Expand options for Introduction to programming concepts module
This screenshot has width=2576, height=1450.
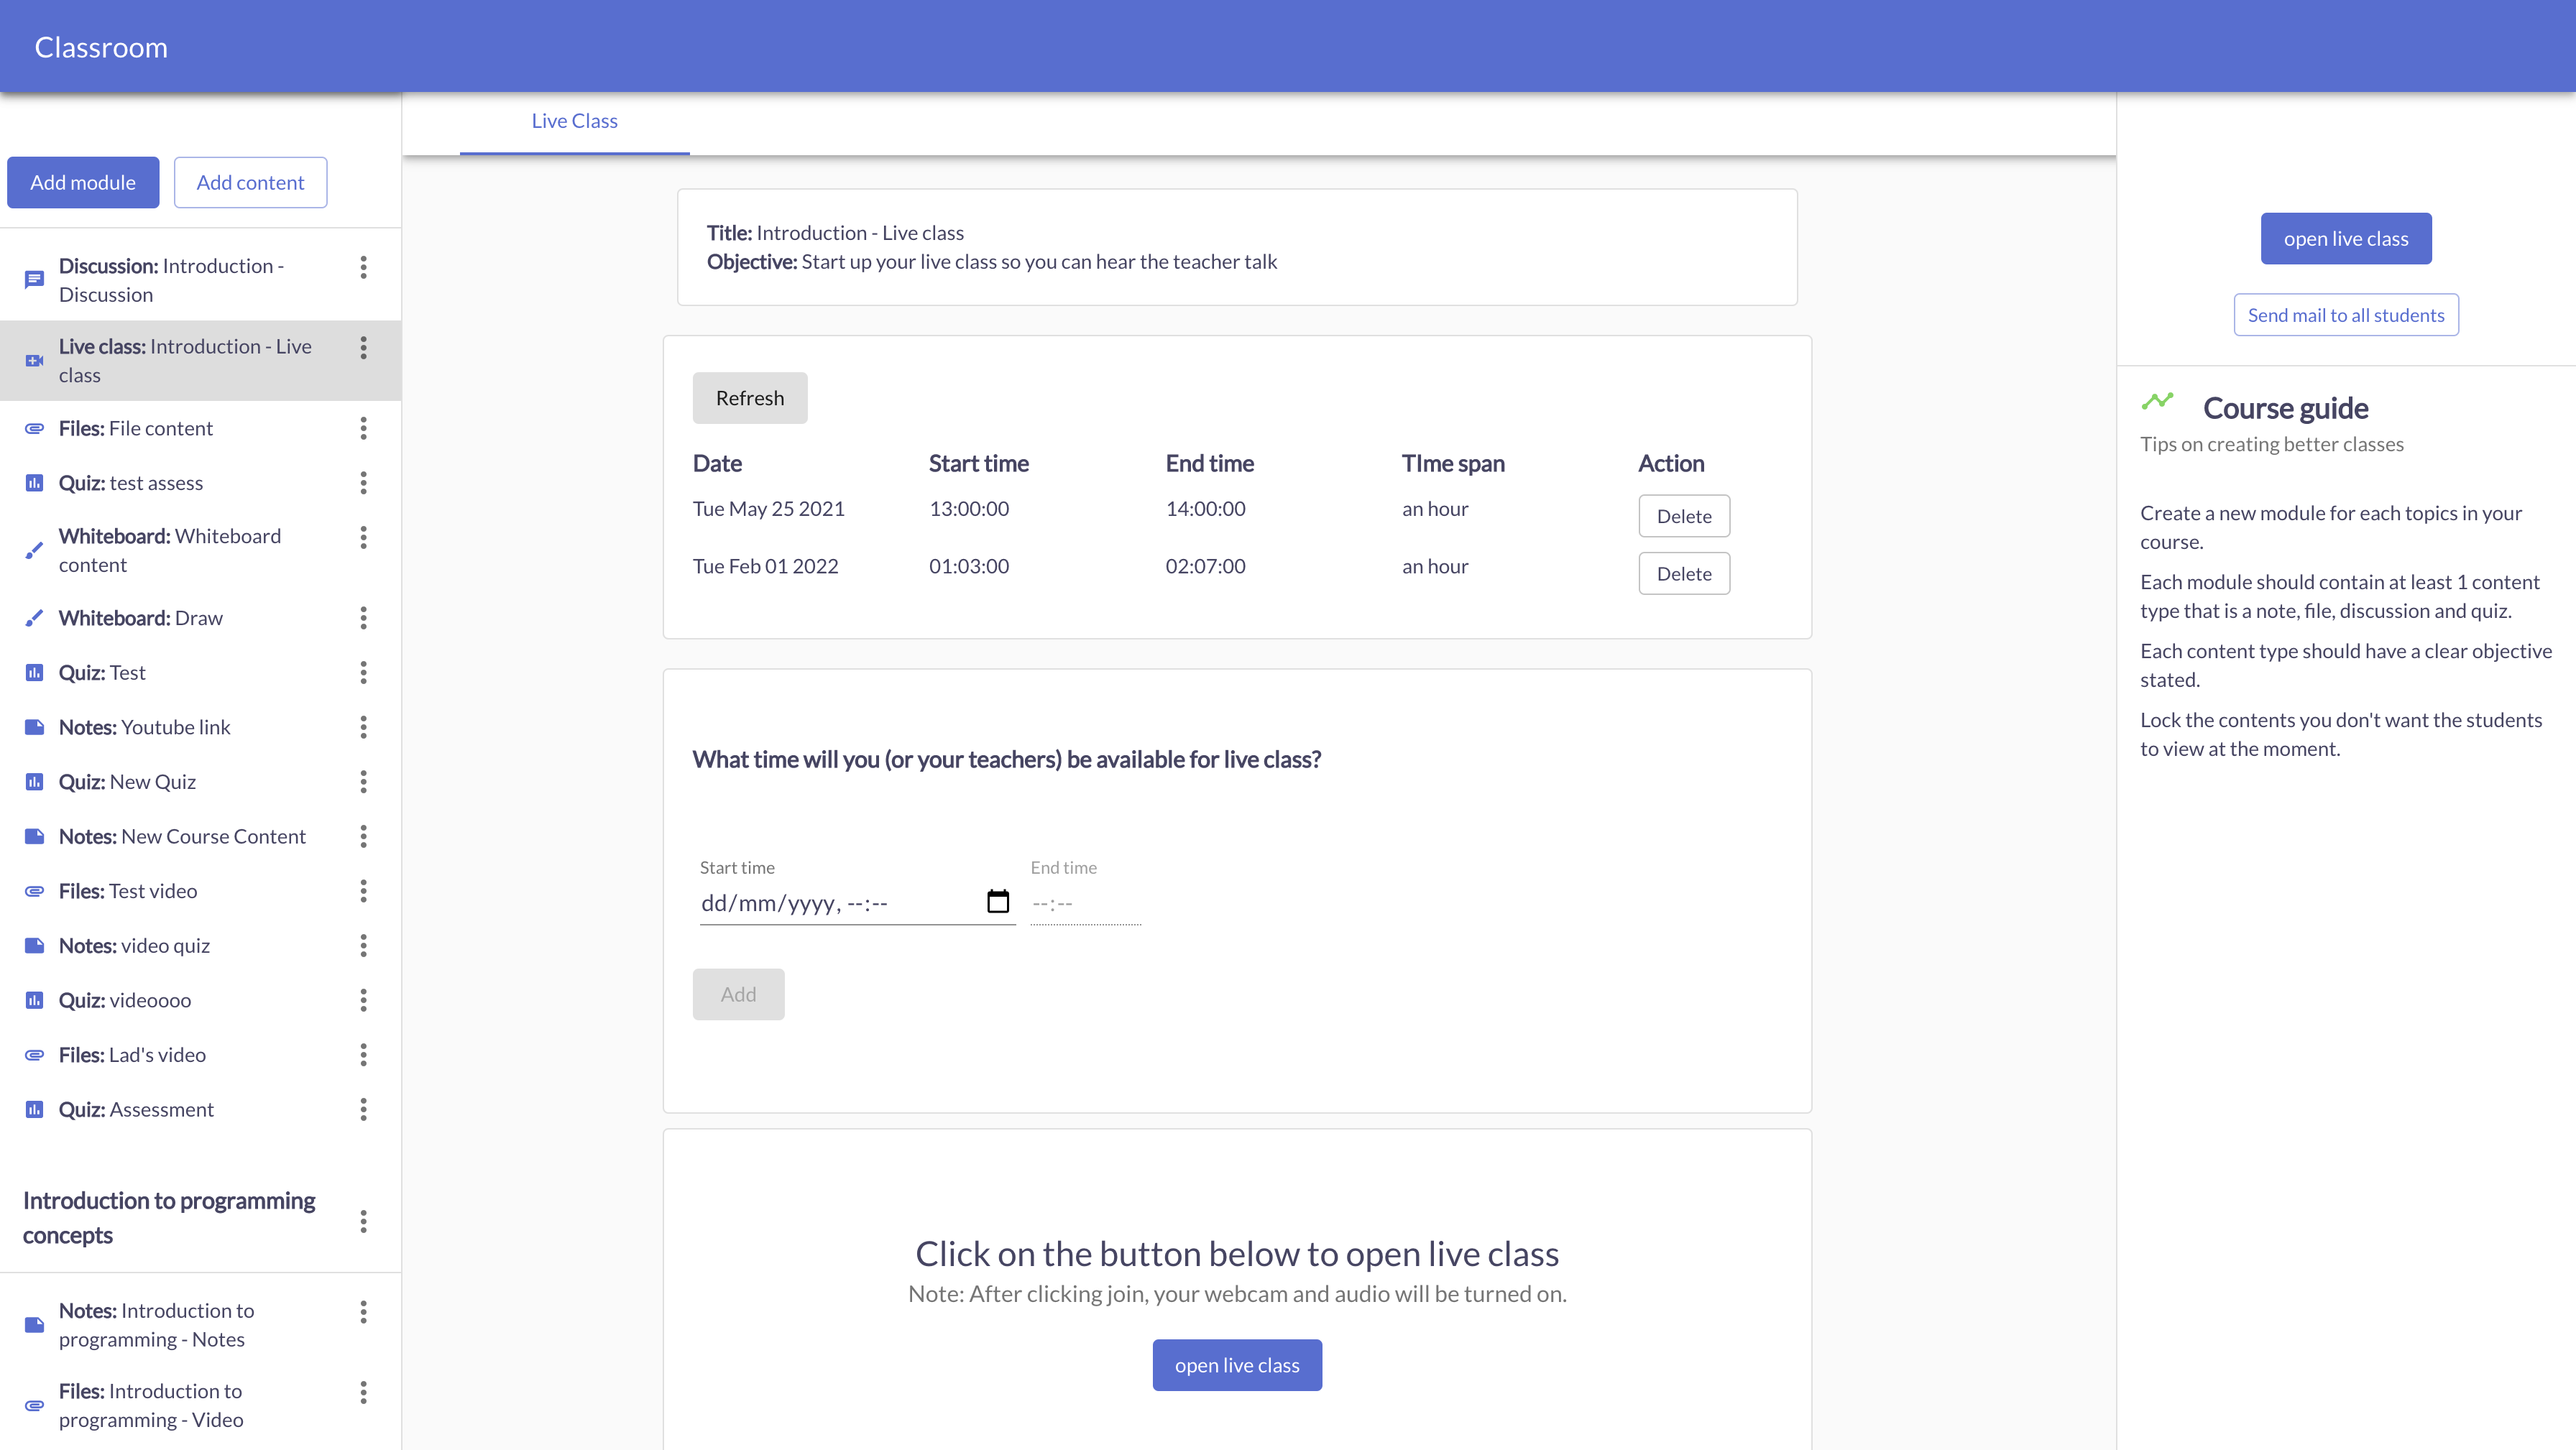(x=363, y=1221)
